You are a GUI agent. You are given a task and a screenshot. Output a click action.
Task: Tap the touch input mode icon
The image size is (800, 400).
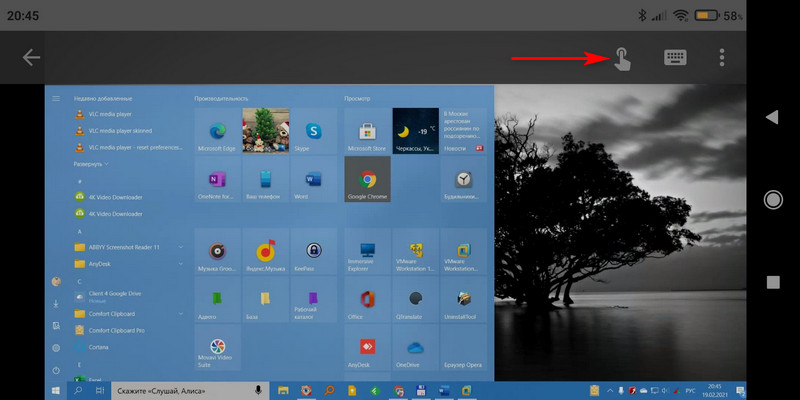coord(622,58)
